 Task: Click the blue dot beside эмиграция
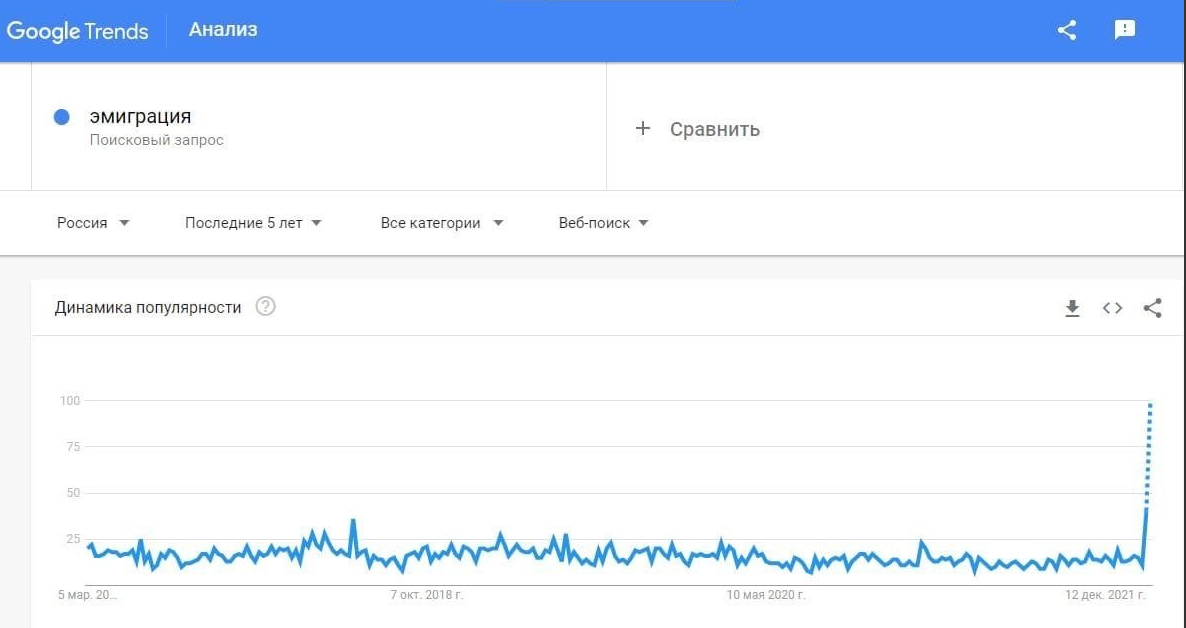(x=61, y=117)
